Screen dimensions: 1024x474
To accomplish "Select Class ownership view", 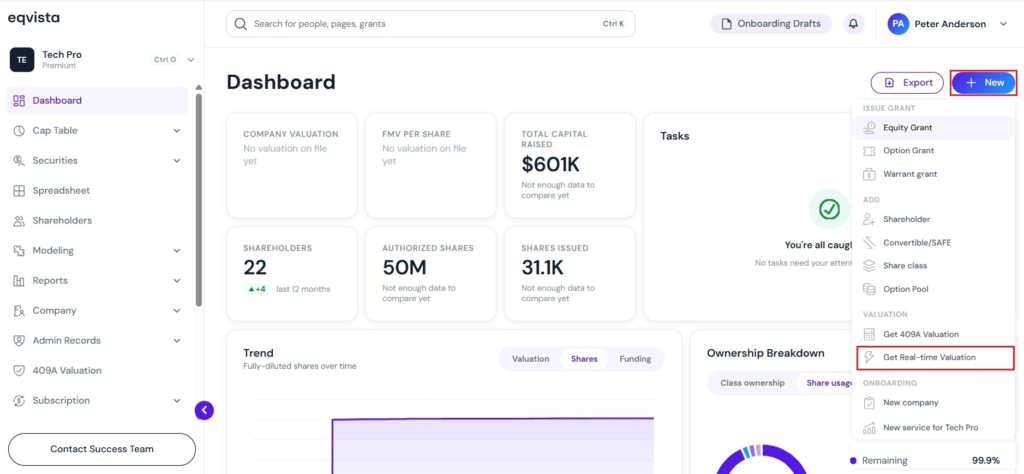I will click(752, 383).
